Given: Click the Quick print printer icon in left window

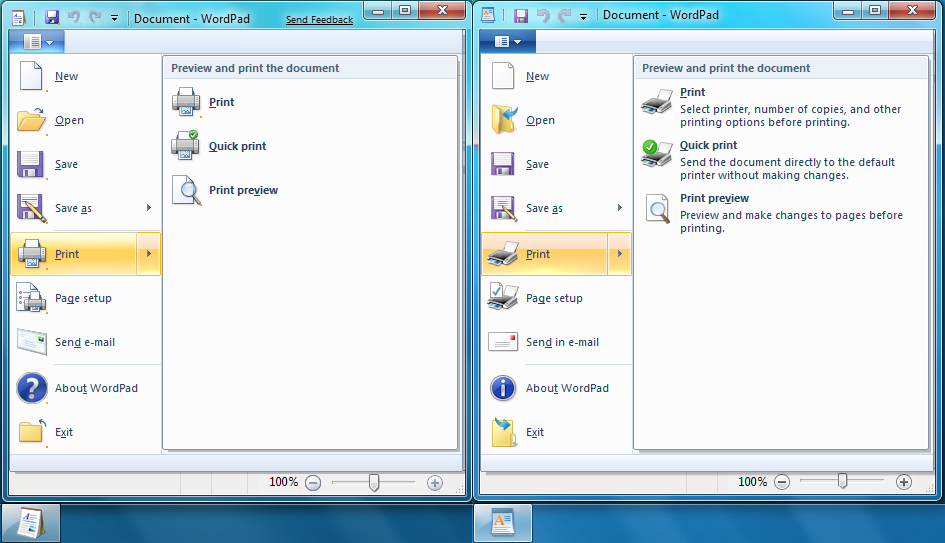Looking at the screenshot, I should pyautogui.click(x=186, y=146).
